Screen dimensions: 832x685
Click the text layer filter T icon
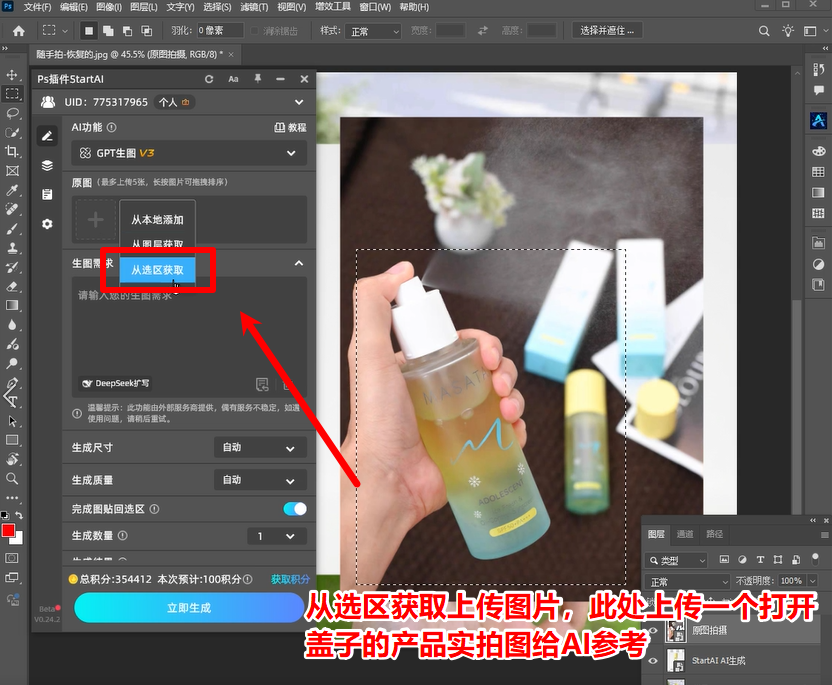point(760,560)
